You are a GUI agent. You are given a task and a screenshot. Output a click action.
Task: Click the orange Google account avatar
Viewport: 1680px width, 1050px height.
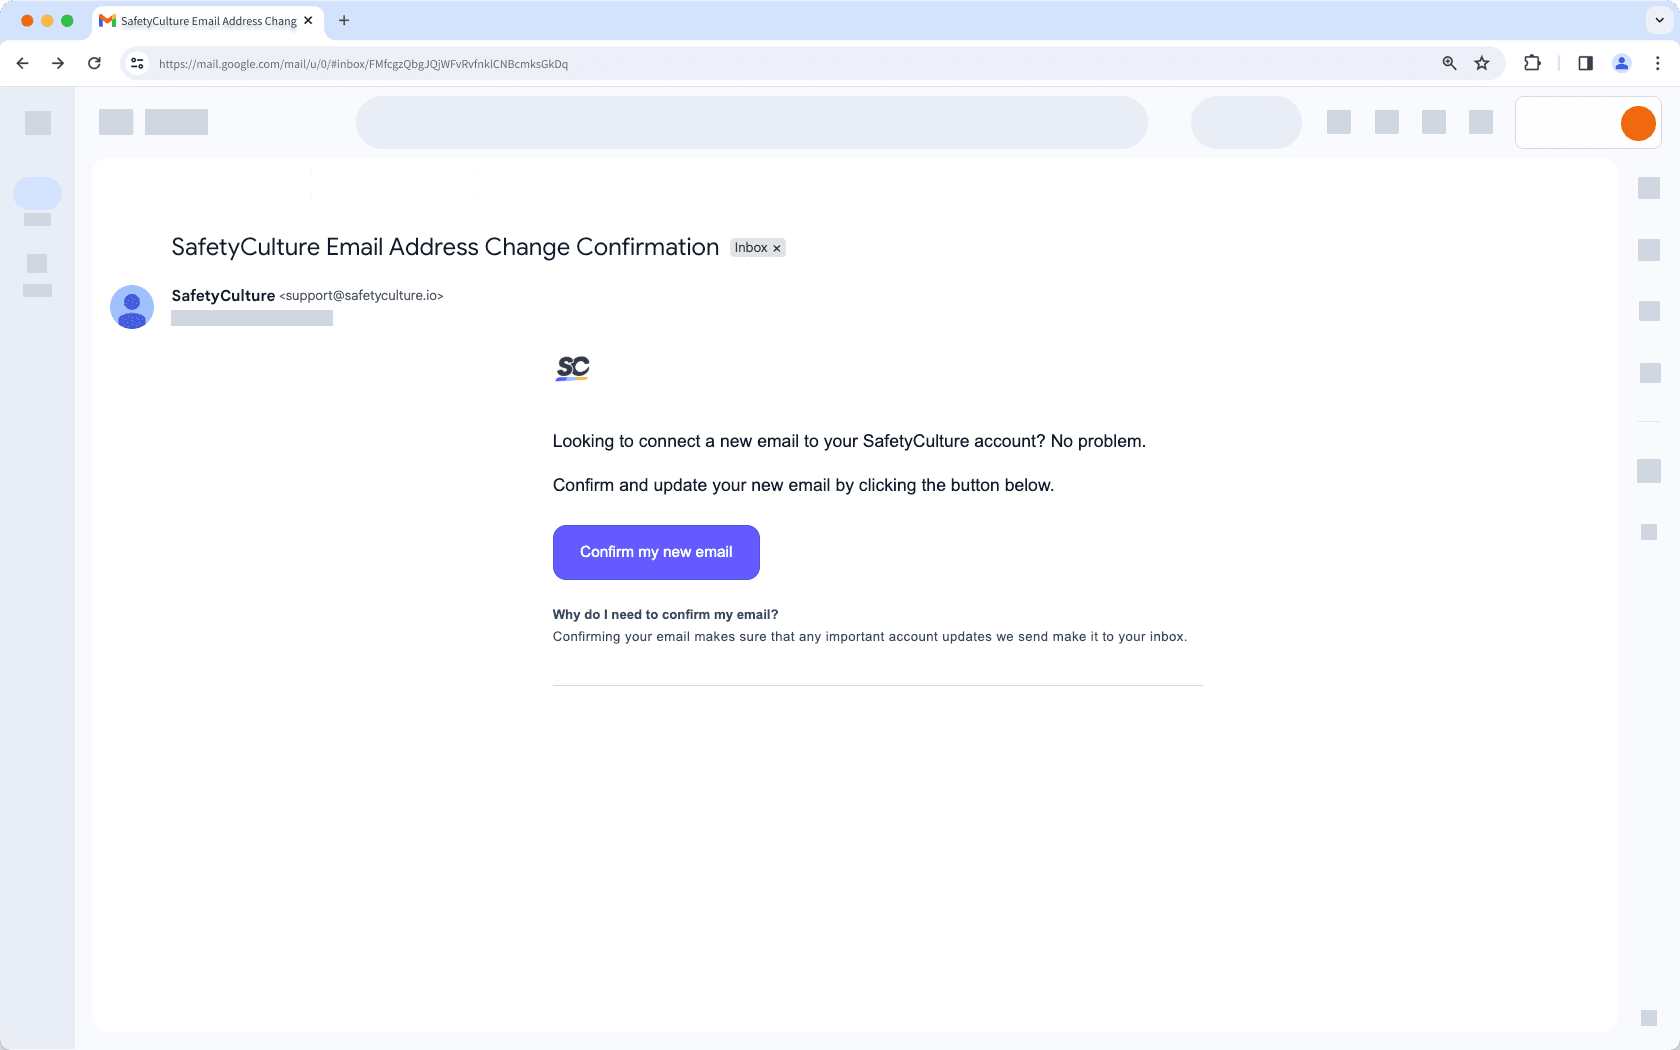(1638, 123)
